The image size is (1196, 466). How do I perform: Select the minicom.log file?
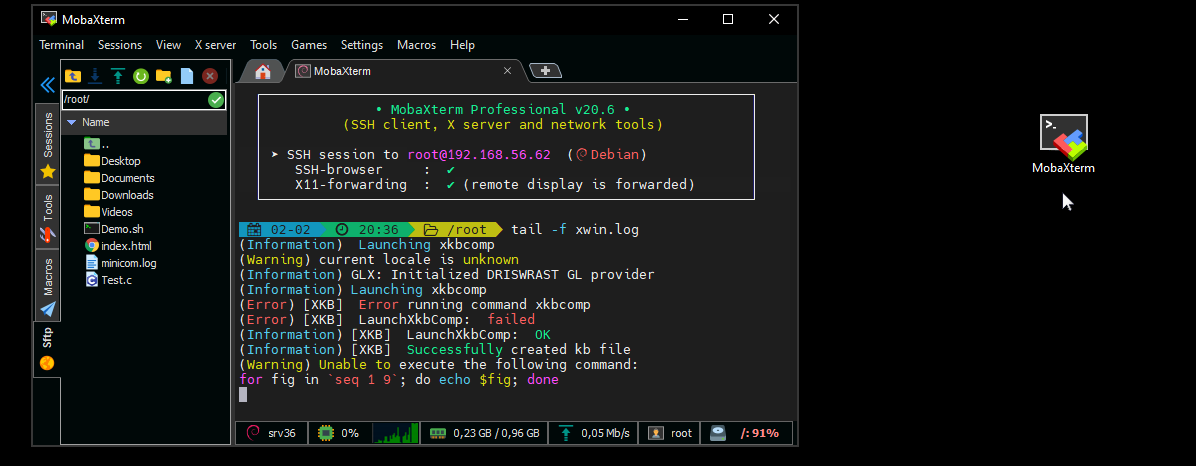120,263
